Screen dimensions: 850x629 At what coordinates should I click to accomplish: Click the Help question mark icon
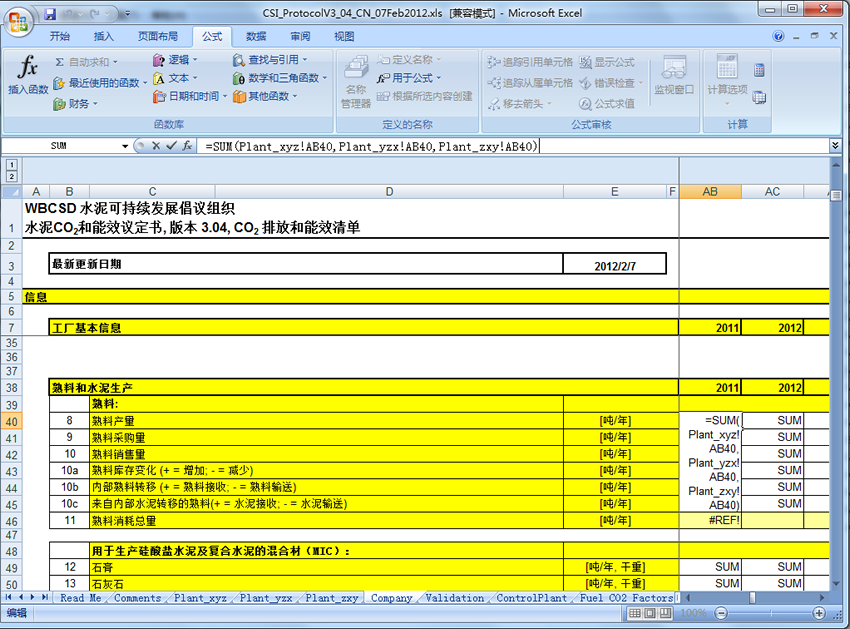(778, 37)
